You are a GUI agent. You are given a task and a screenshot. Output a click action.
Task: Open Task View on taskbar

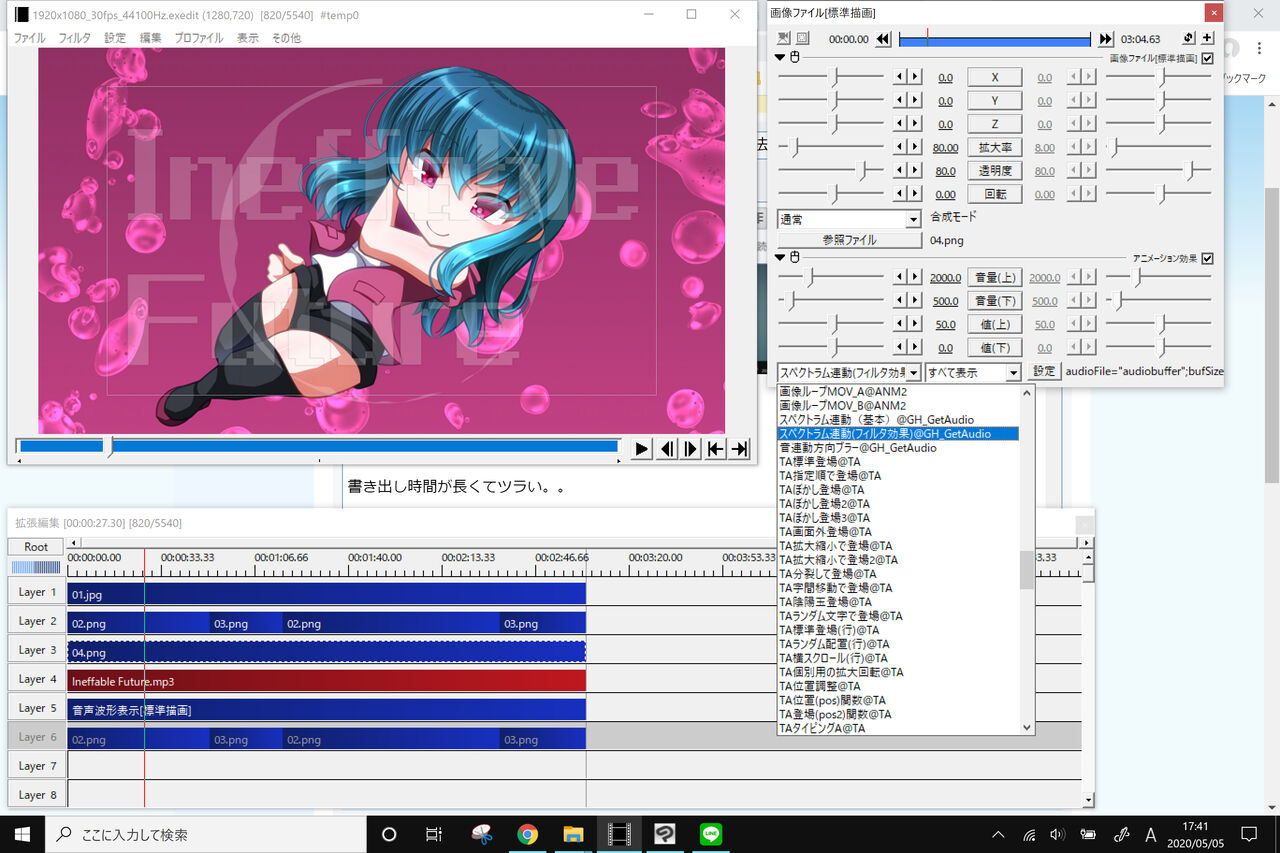pyautogui.click(x=434, y=834)
